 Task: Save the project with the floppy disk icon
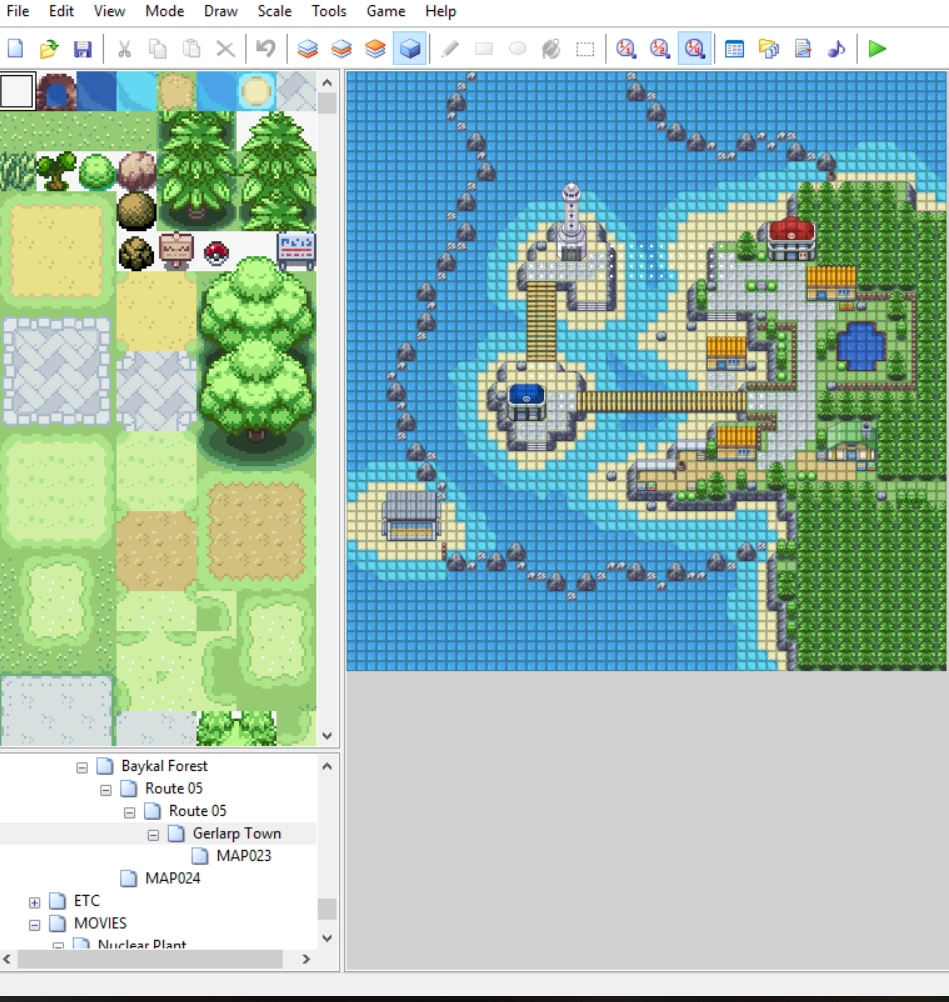82,49
